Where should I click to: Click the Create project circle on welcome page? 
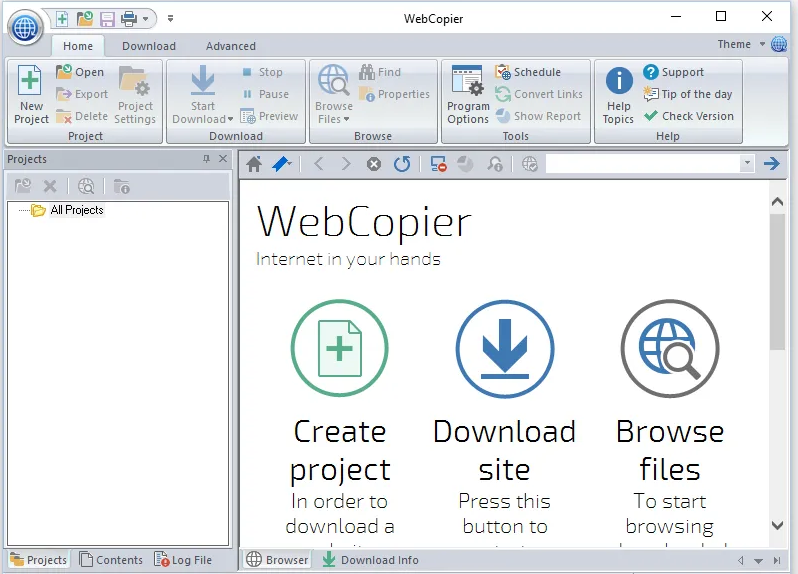tap(339, 348)
